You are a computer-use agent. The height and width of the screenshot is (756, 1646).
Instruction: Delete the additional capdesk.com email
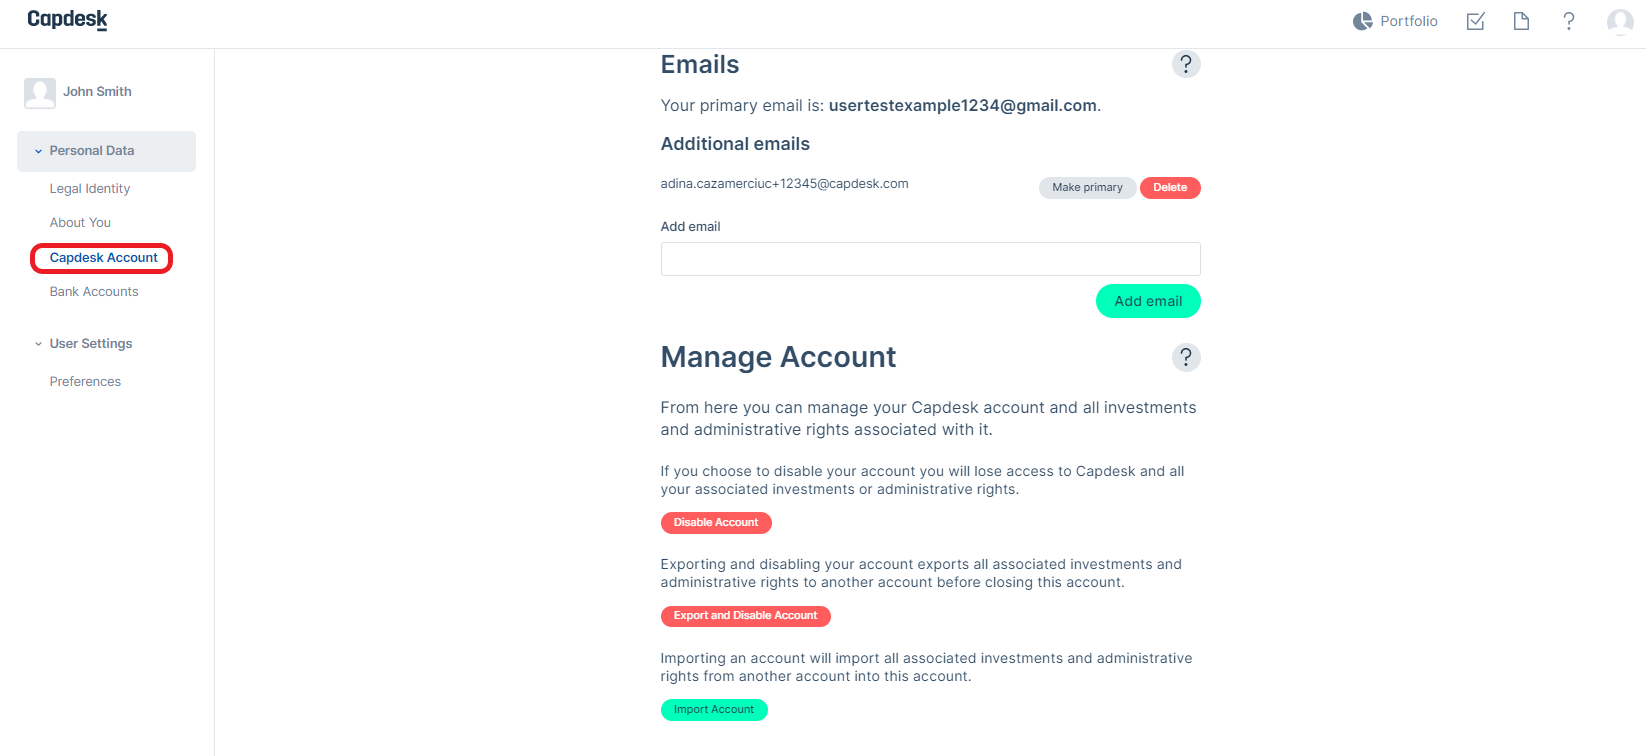tap(1170, 188)
